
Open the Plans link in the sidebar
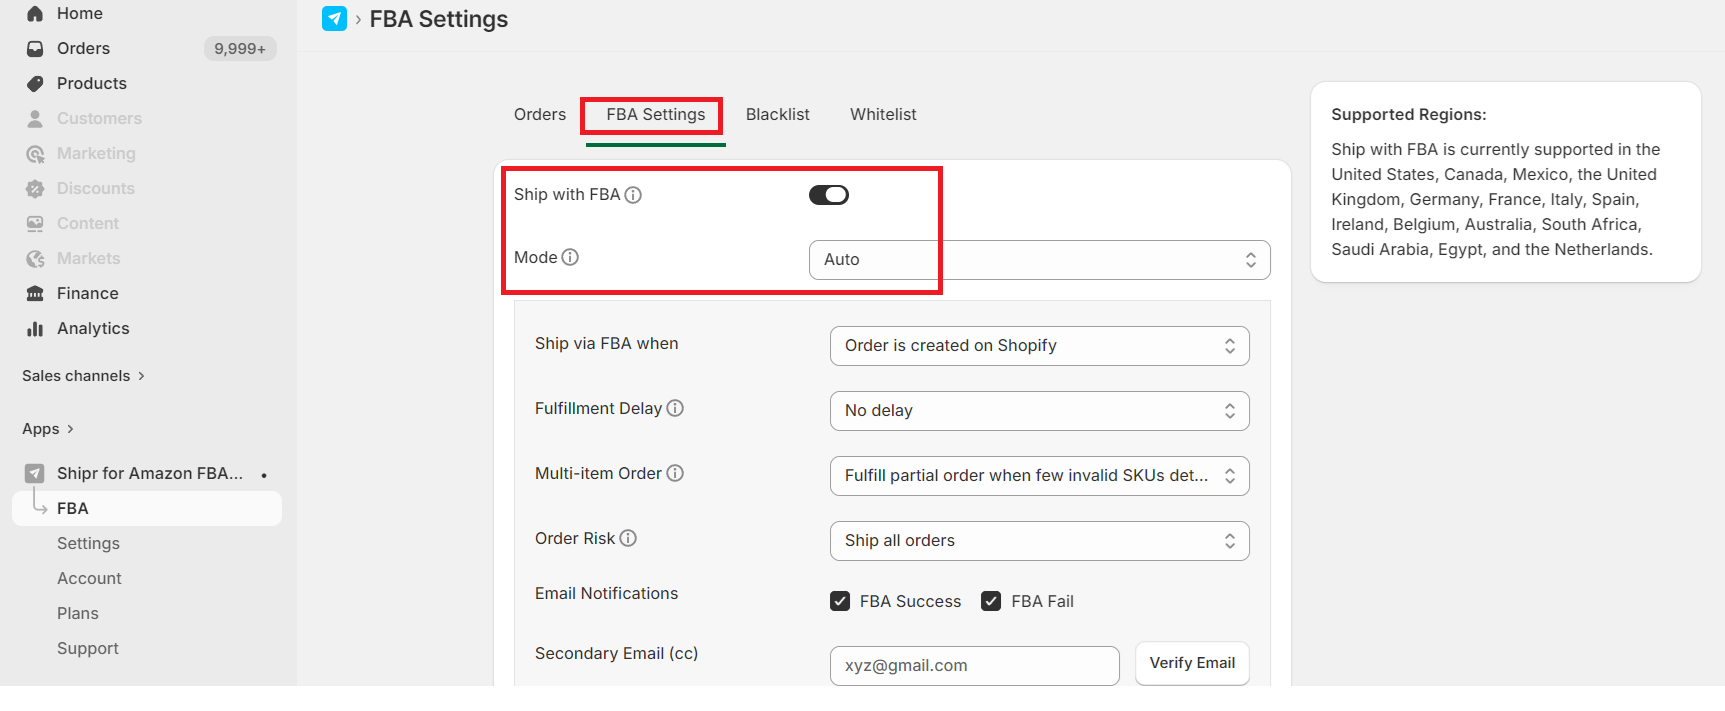click(78, 614)
